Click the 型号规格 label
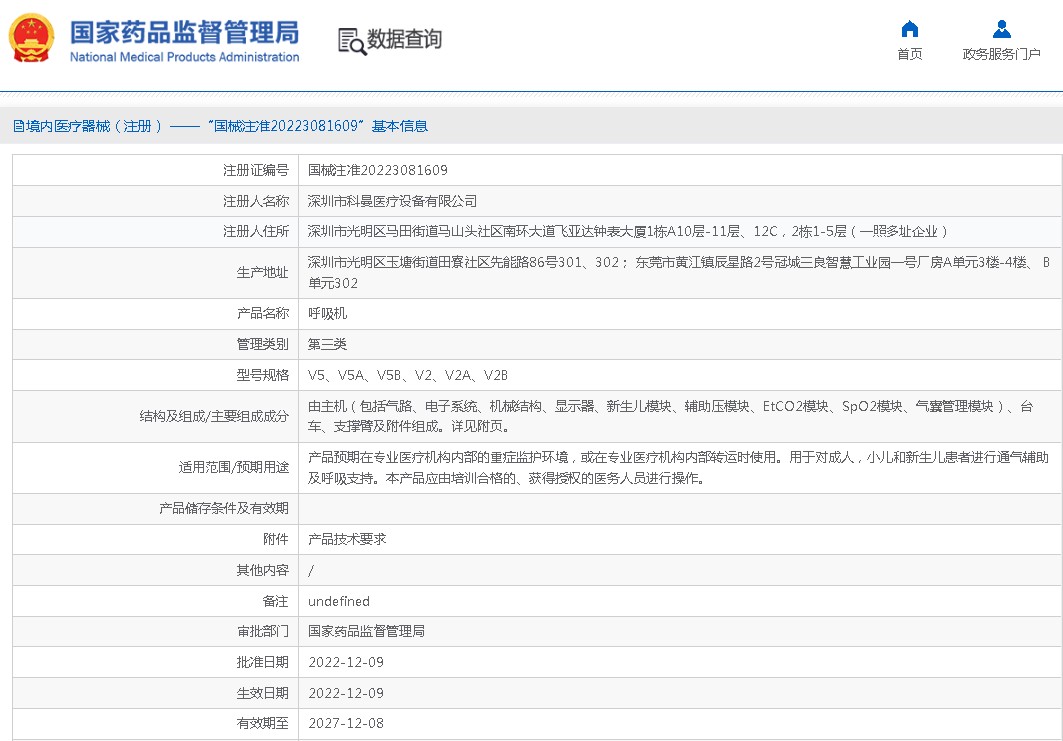Viewport: 1063px width, 741px height. [262, 375]
